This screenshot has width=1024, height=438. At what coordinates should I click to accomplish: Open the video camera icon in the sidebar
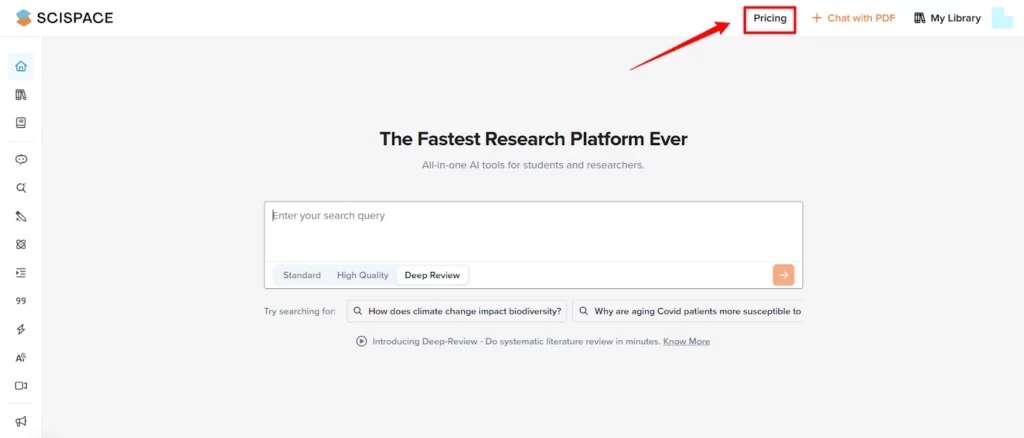coord(21,385)
